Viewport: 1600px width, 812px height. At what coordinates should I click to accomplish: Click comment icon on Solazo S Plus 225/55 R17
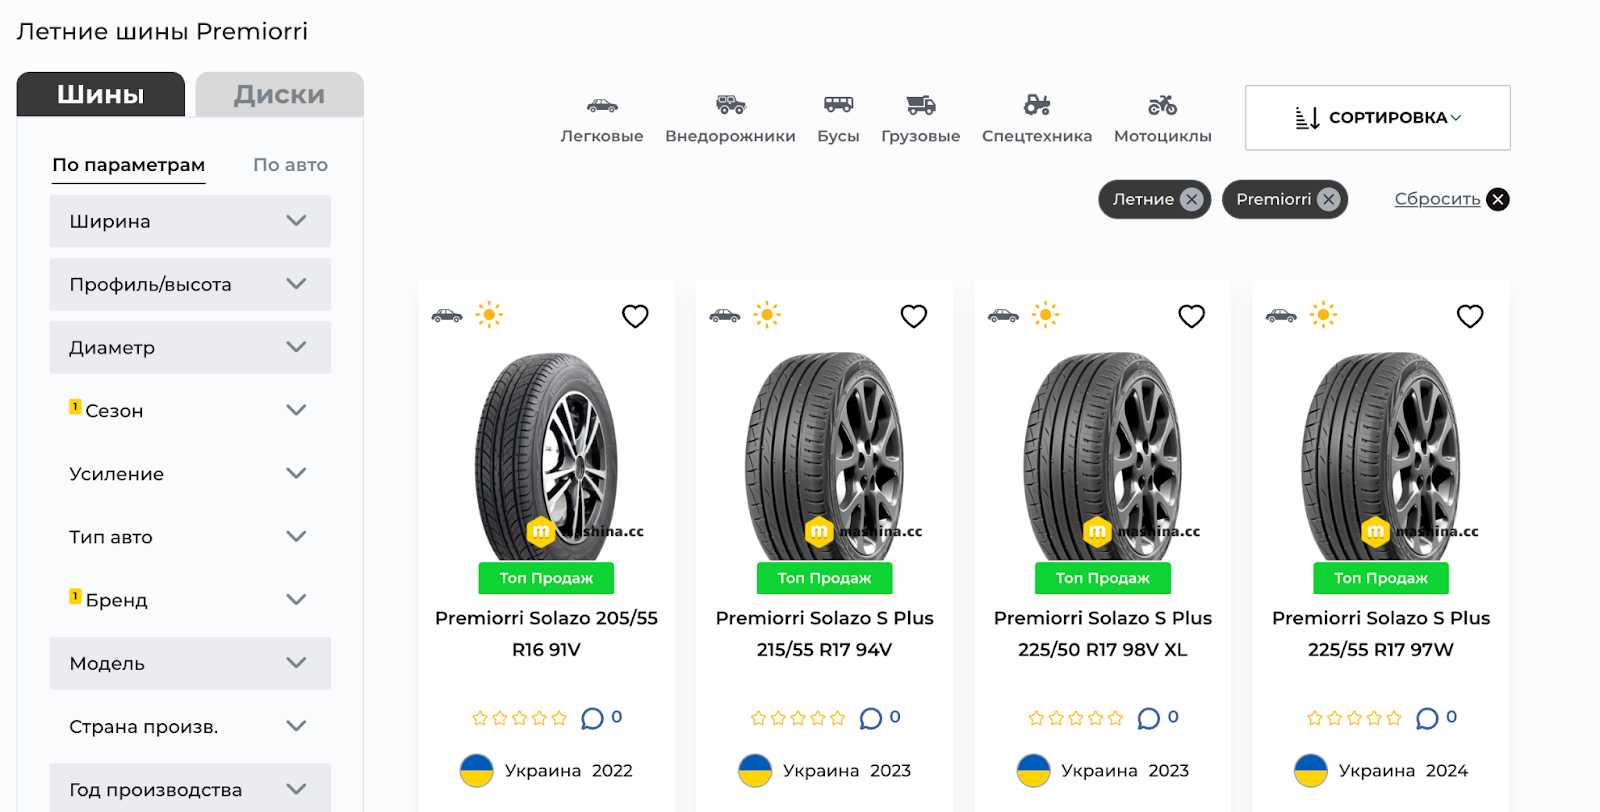click(1427, 718)
